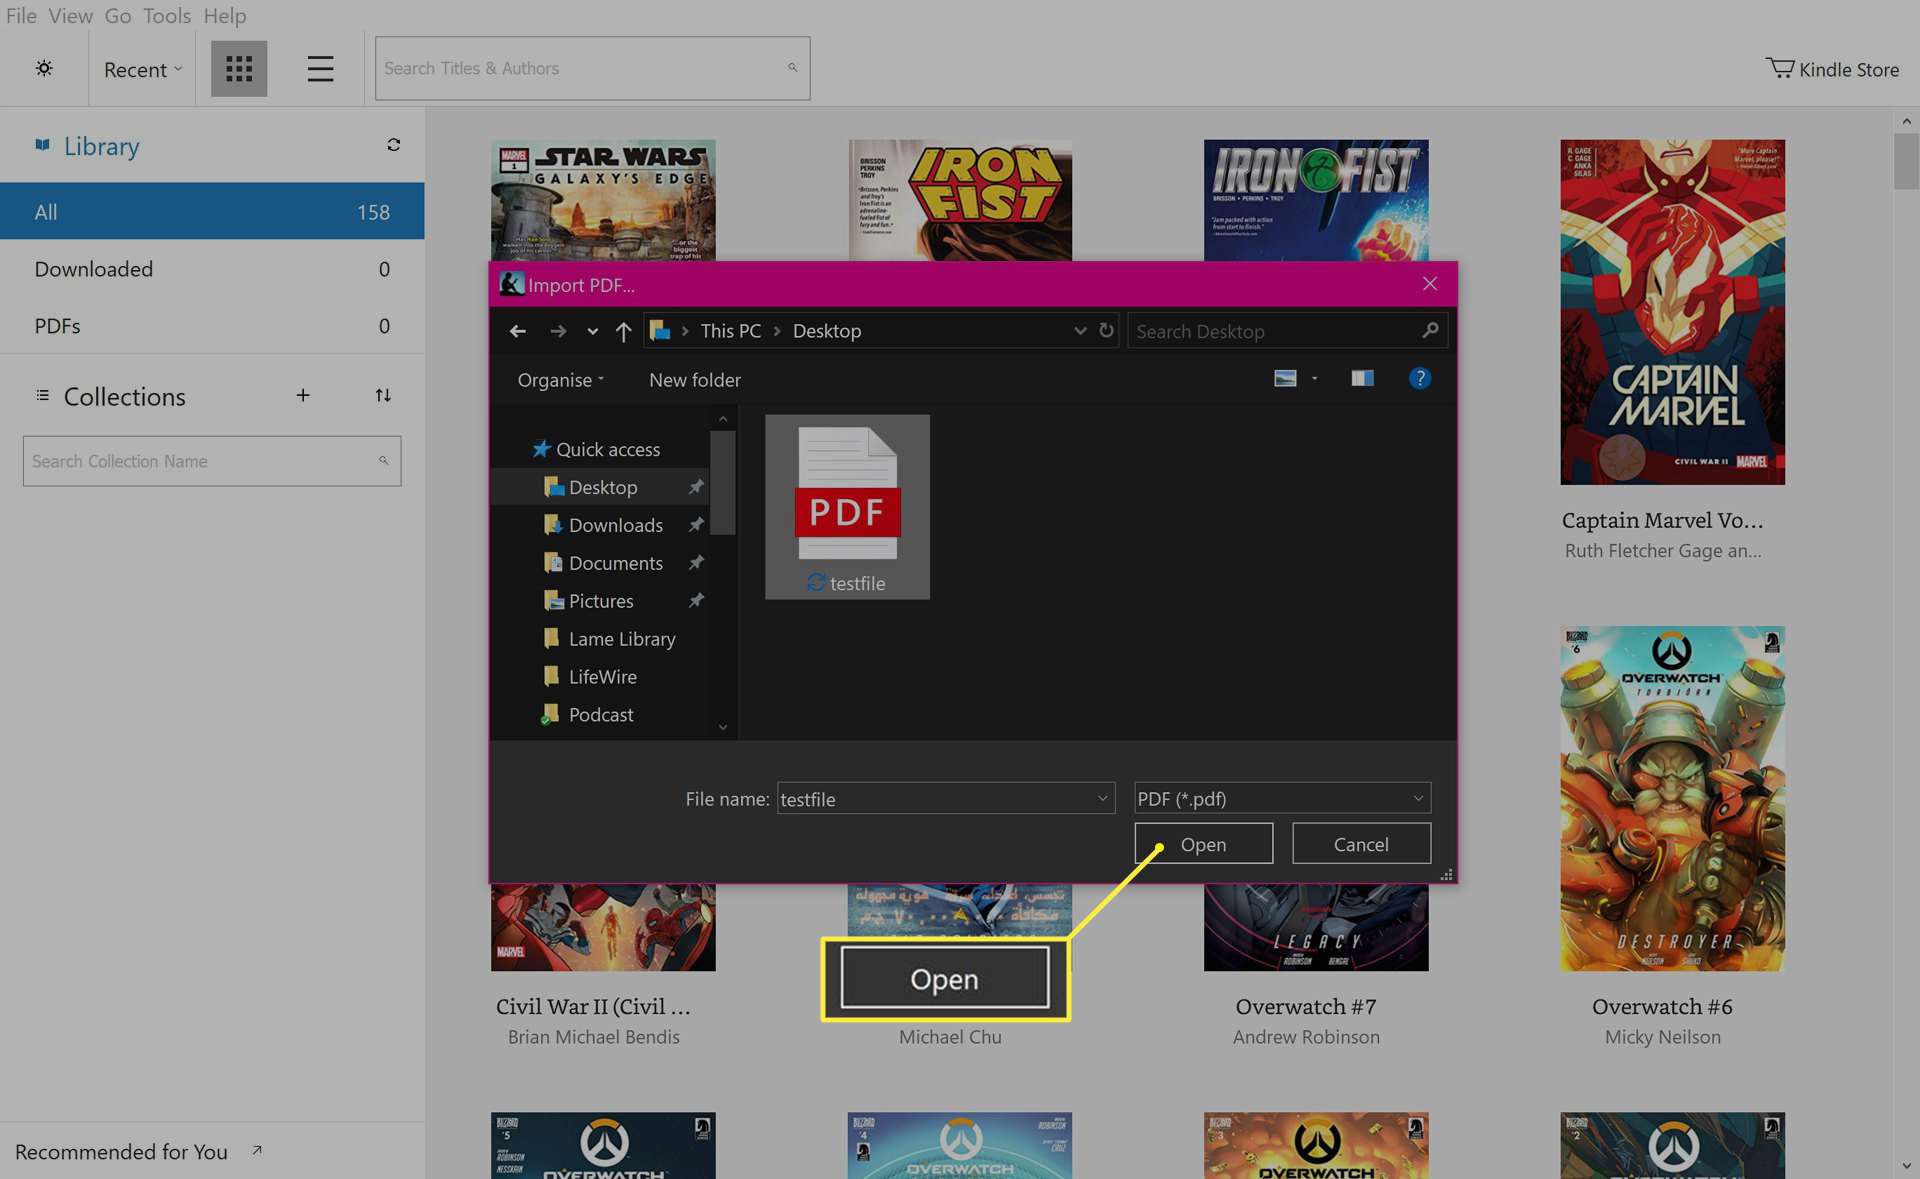The height and width of the screenshot is (1179, 1920).
Task: Click the File name text field
Action: 945,798
